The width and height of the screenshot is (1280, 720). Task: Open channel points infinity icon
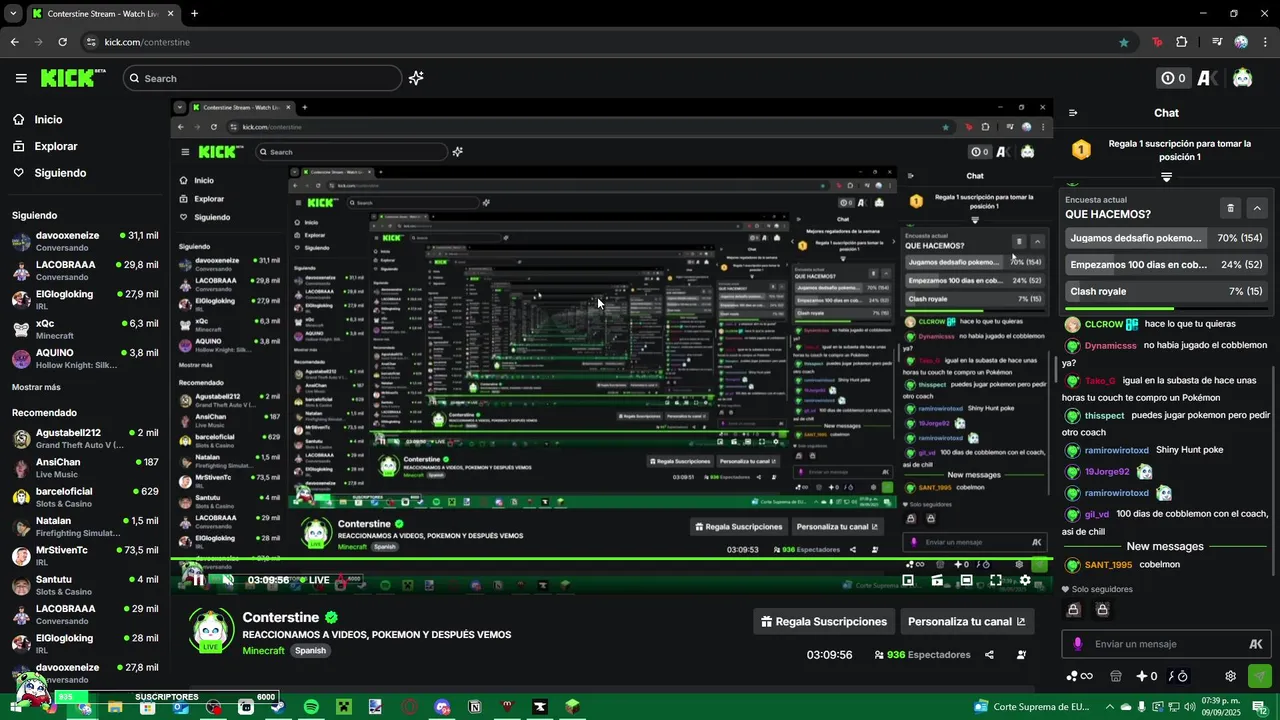click(1080, 676)
